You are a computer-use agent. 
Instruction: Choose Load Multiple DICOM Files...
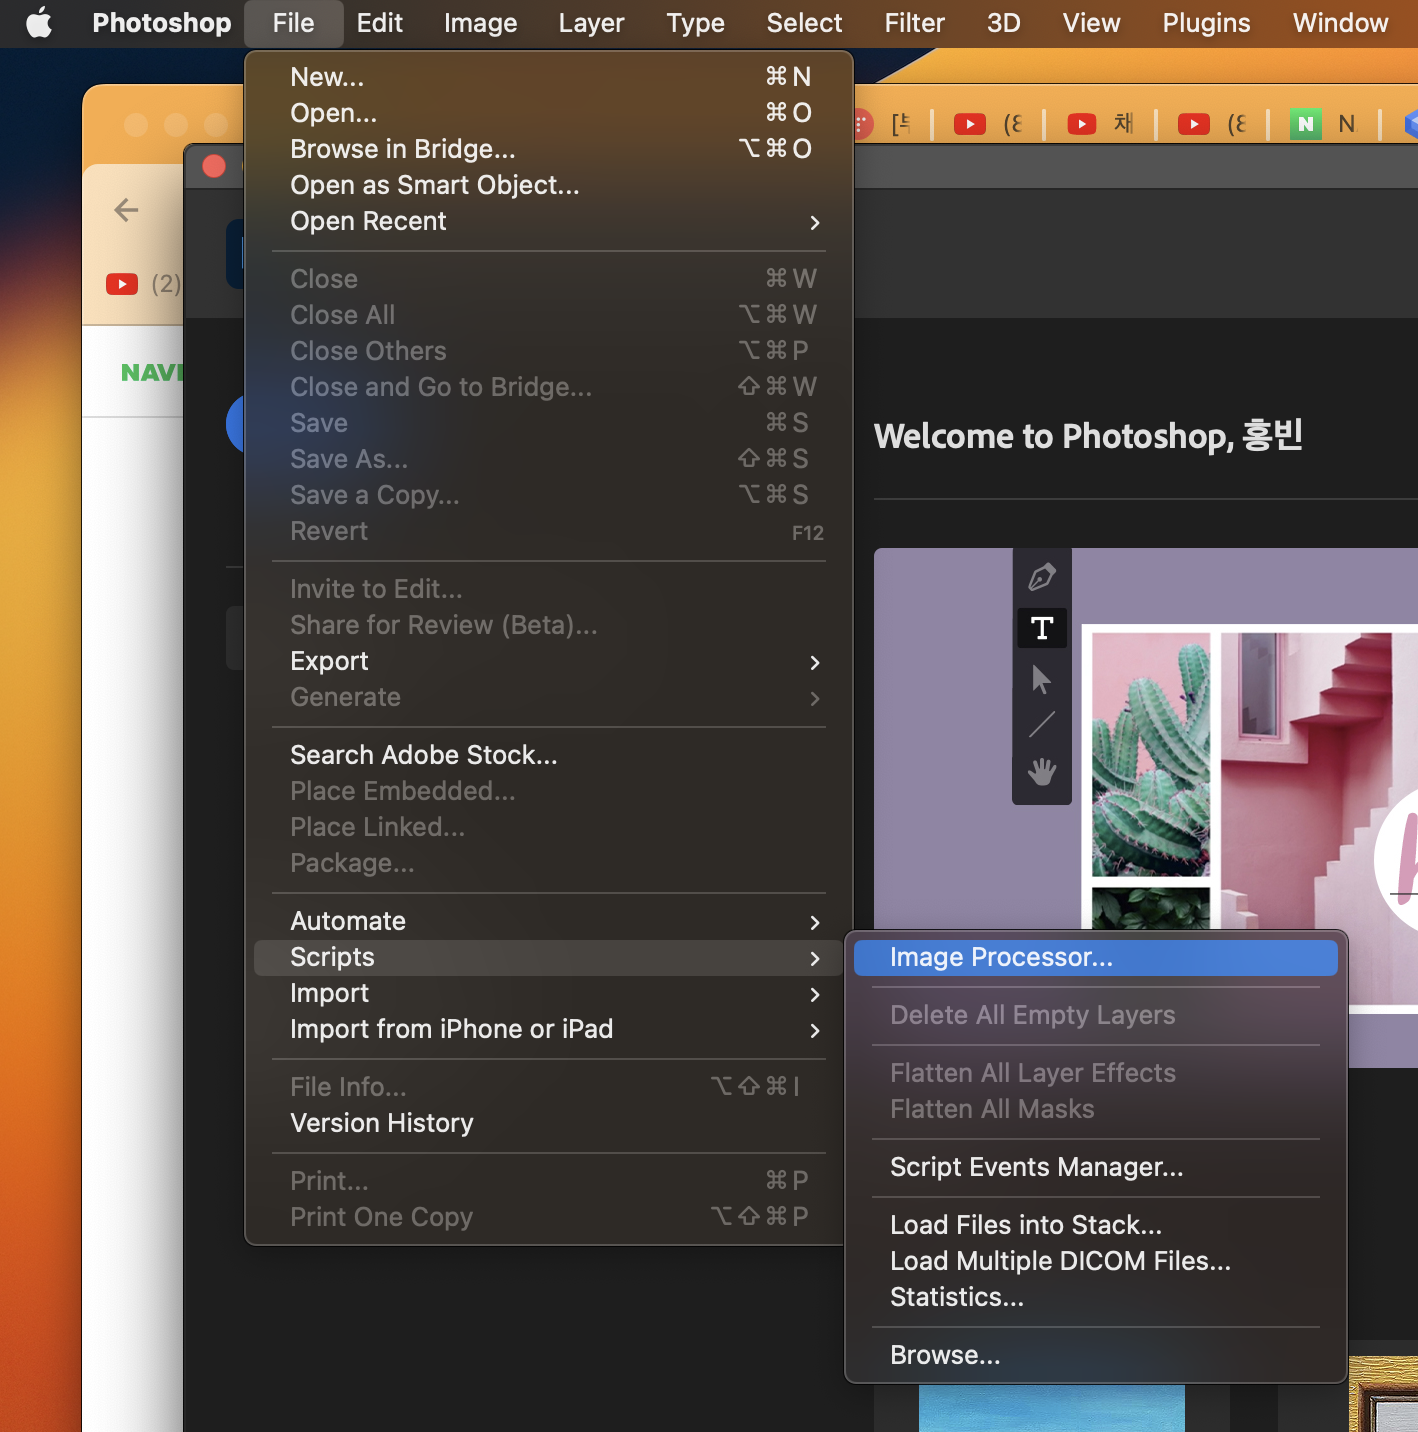(1096, 1261)
